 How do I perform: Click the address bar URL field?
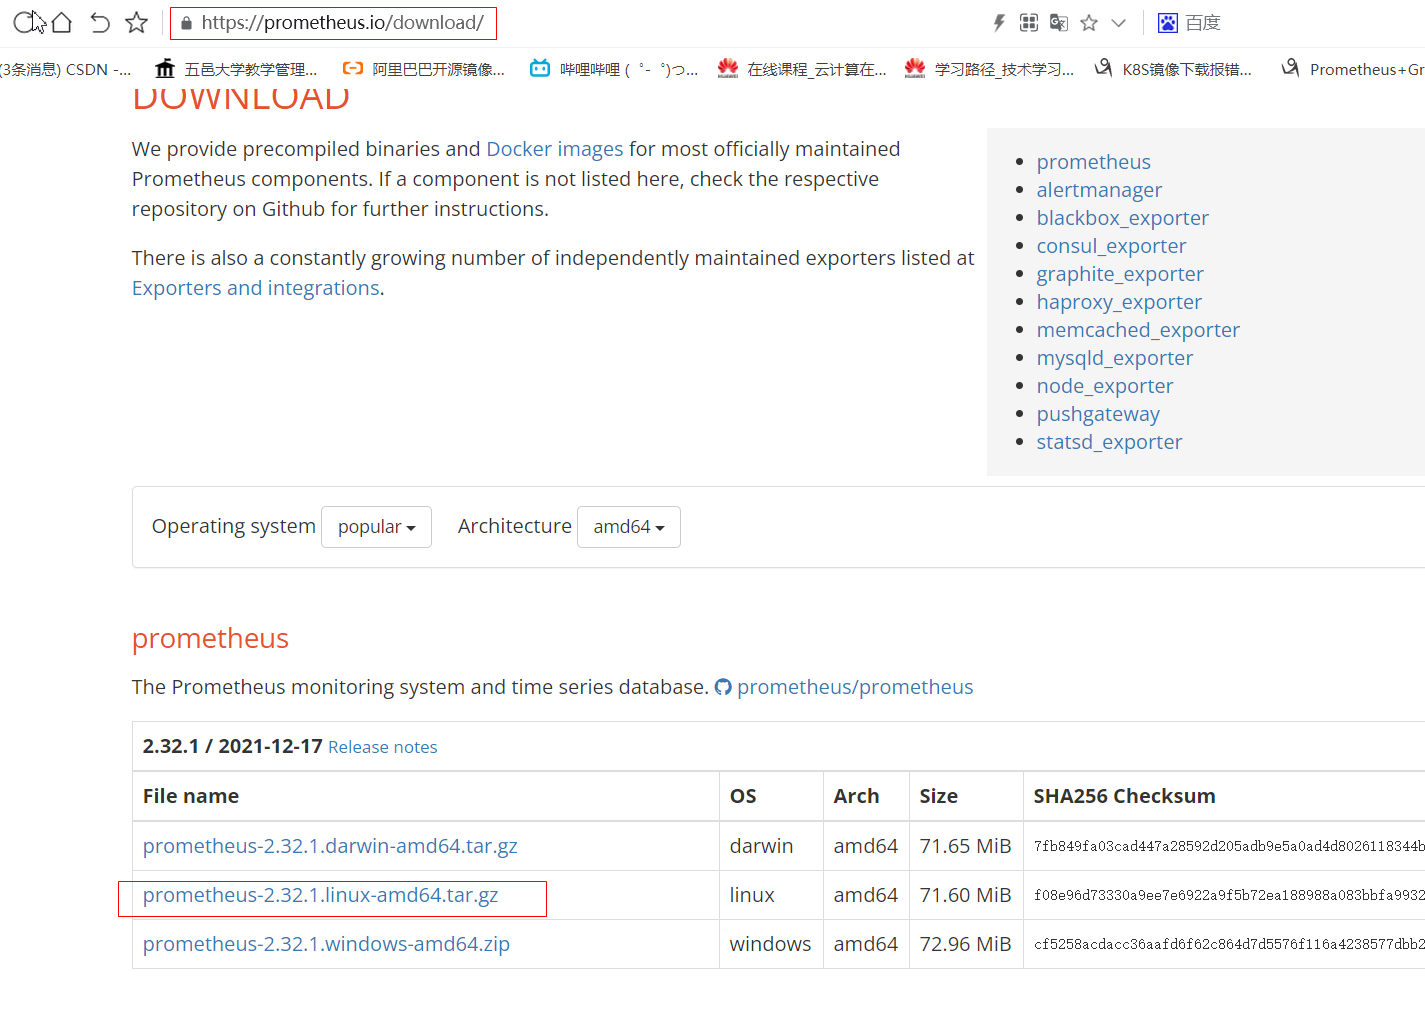click(x=333, y=23)
